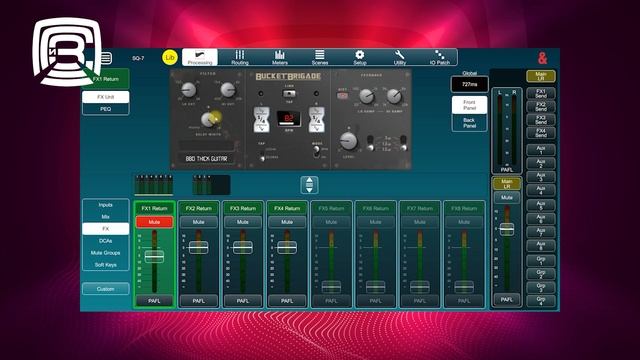Select the Back Panel view
Viewport: 640px width, 360px height.
coord(469,123)
